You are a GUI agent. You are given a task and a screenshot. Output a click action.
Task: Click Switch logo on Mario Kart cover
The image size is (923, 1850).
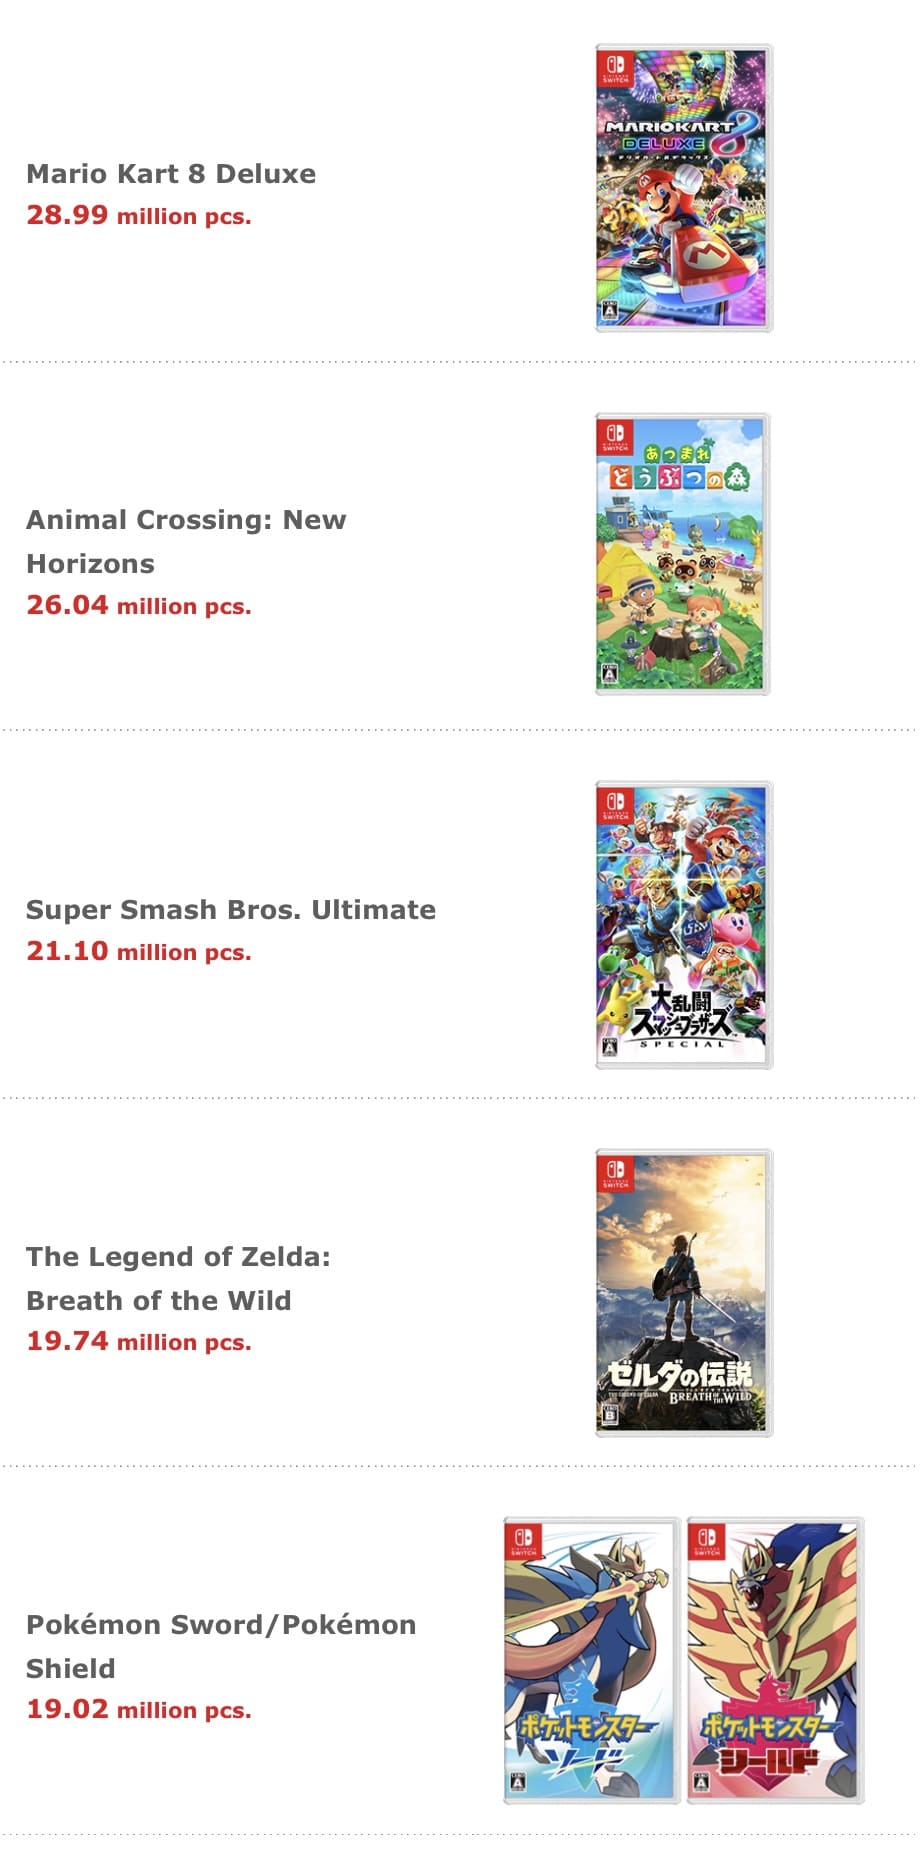[x=614, y=69]
